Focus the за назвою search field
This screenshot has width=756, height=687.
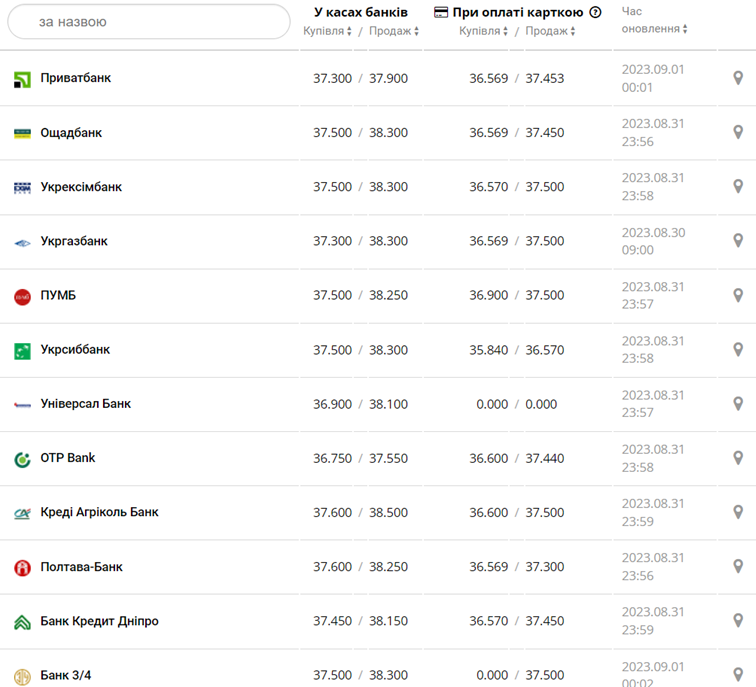coord(148,21)
